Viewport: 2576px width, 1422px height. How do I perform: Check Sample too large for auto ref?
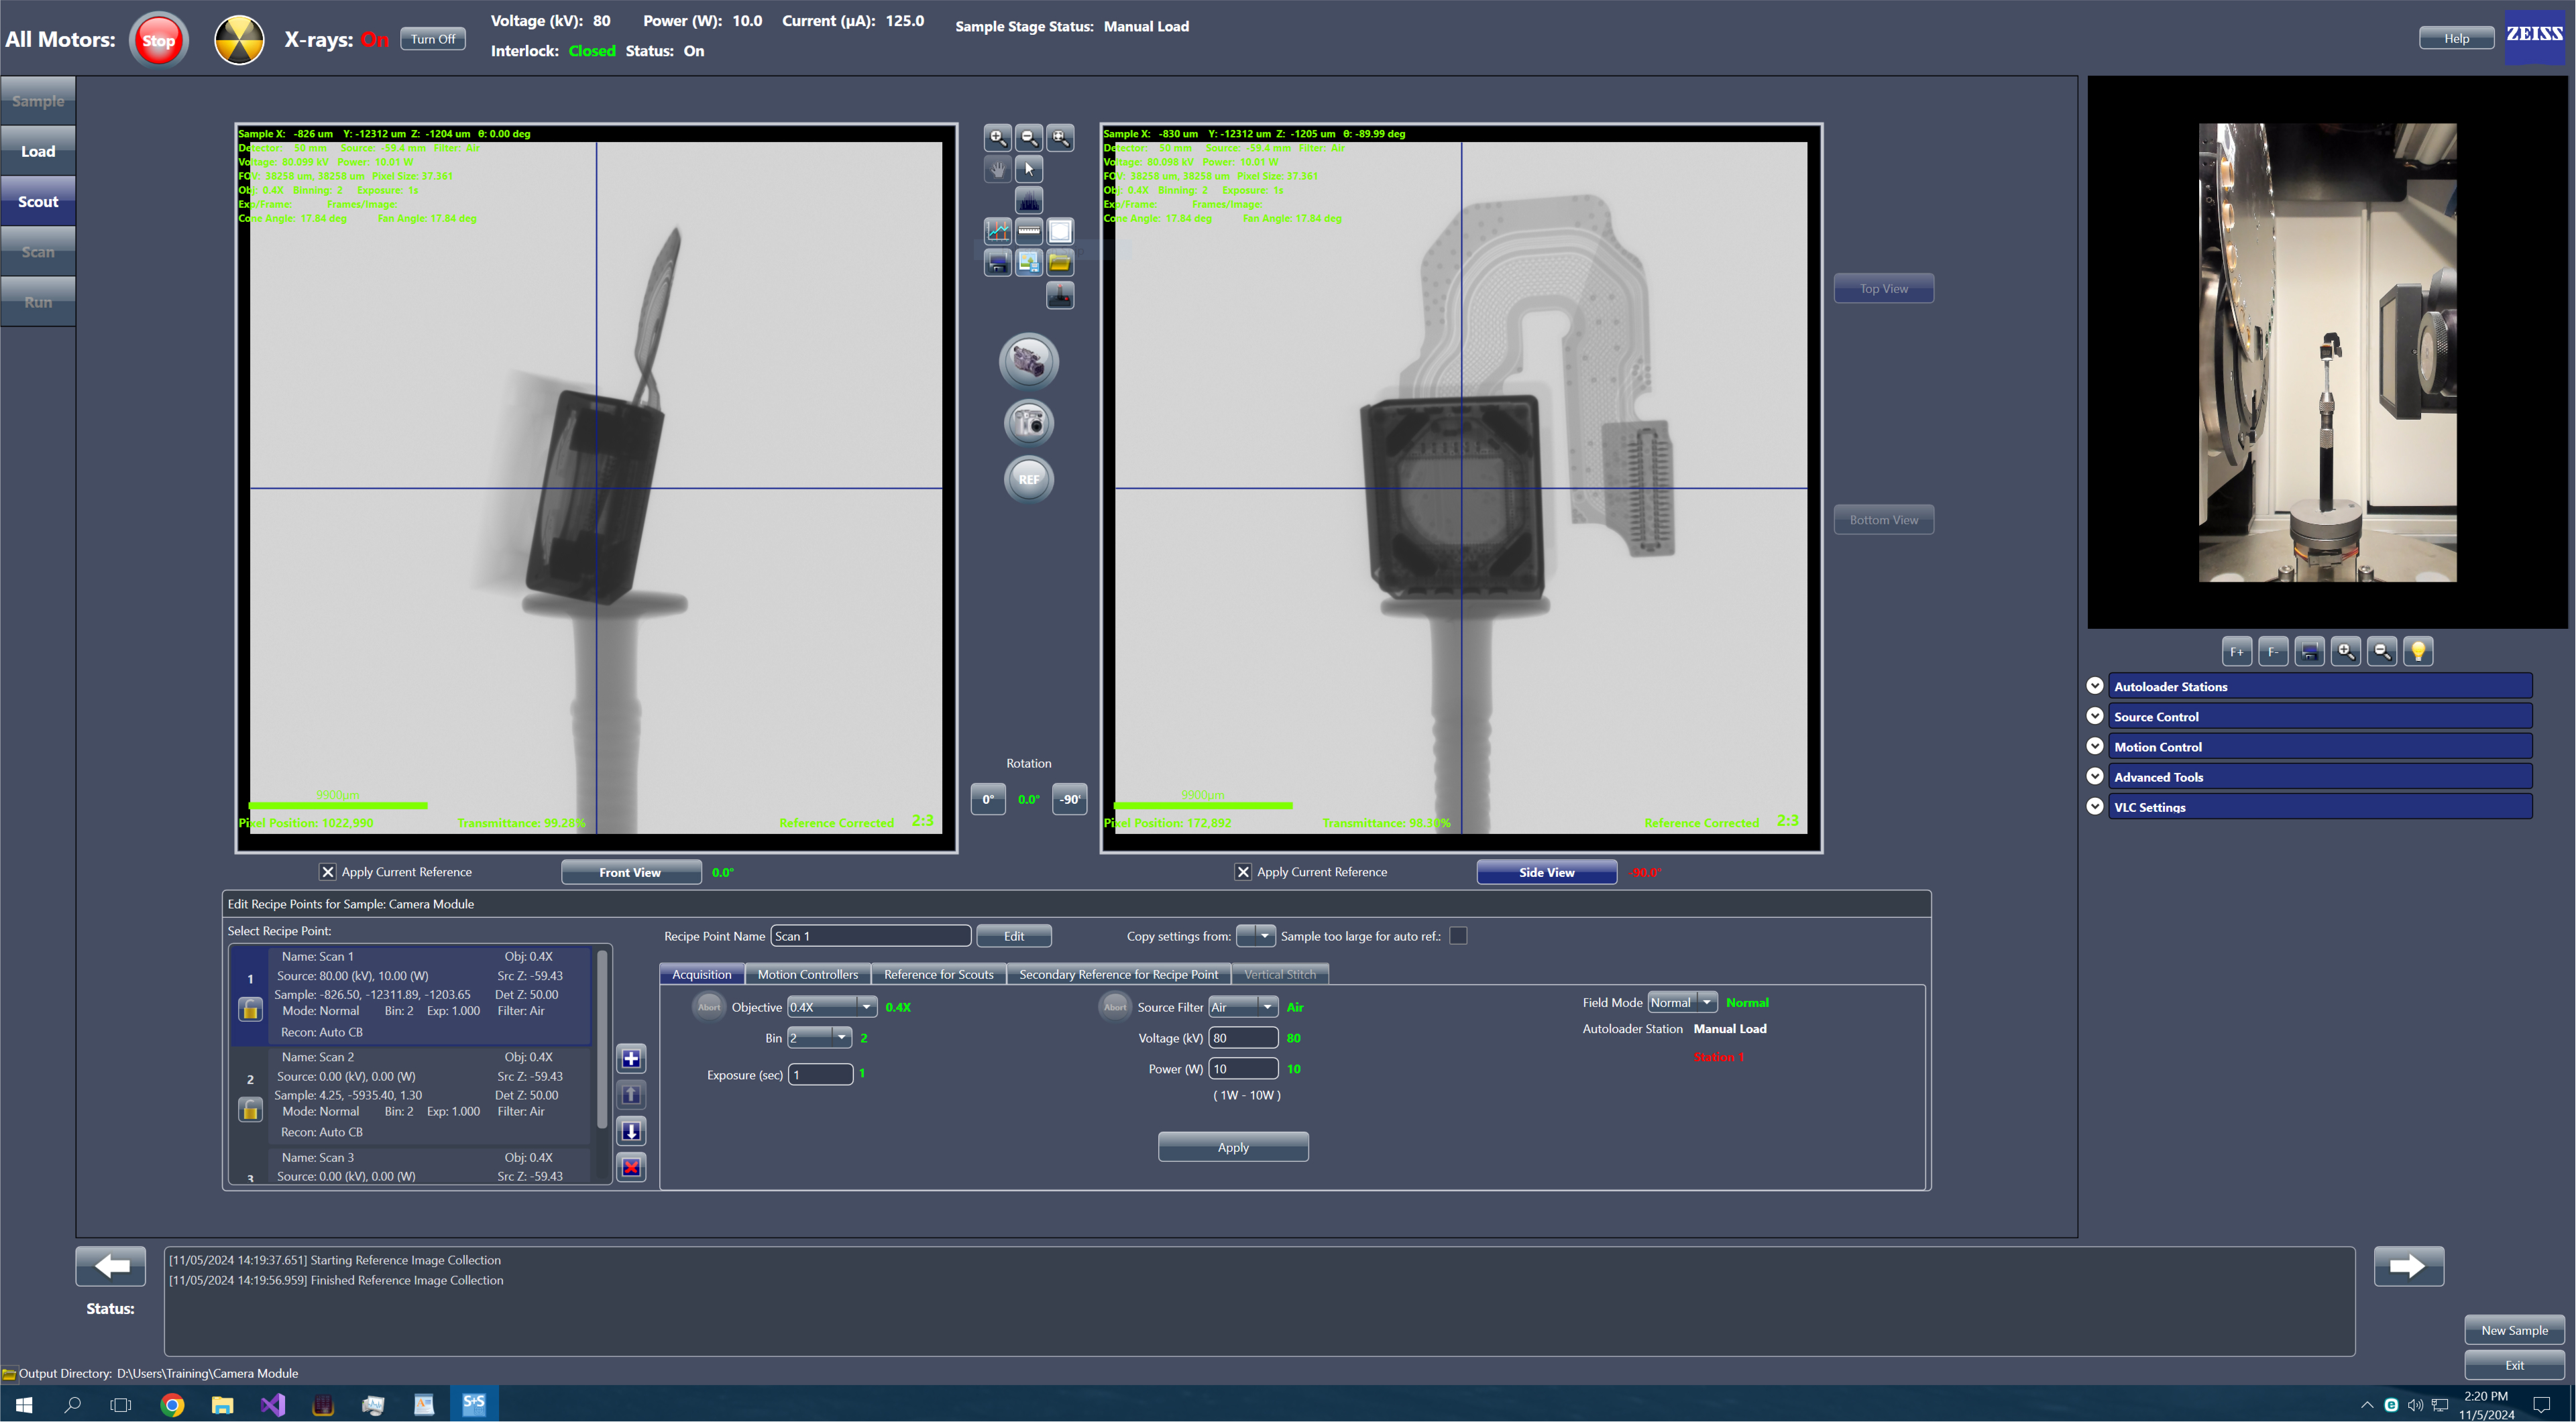point(1458,936)
